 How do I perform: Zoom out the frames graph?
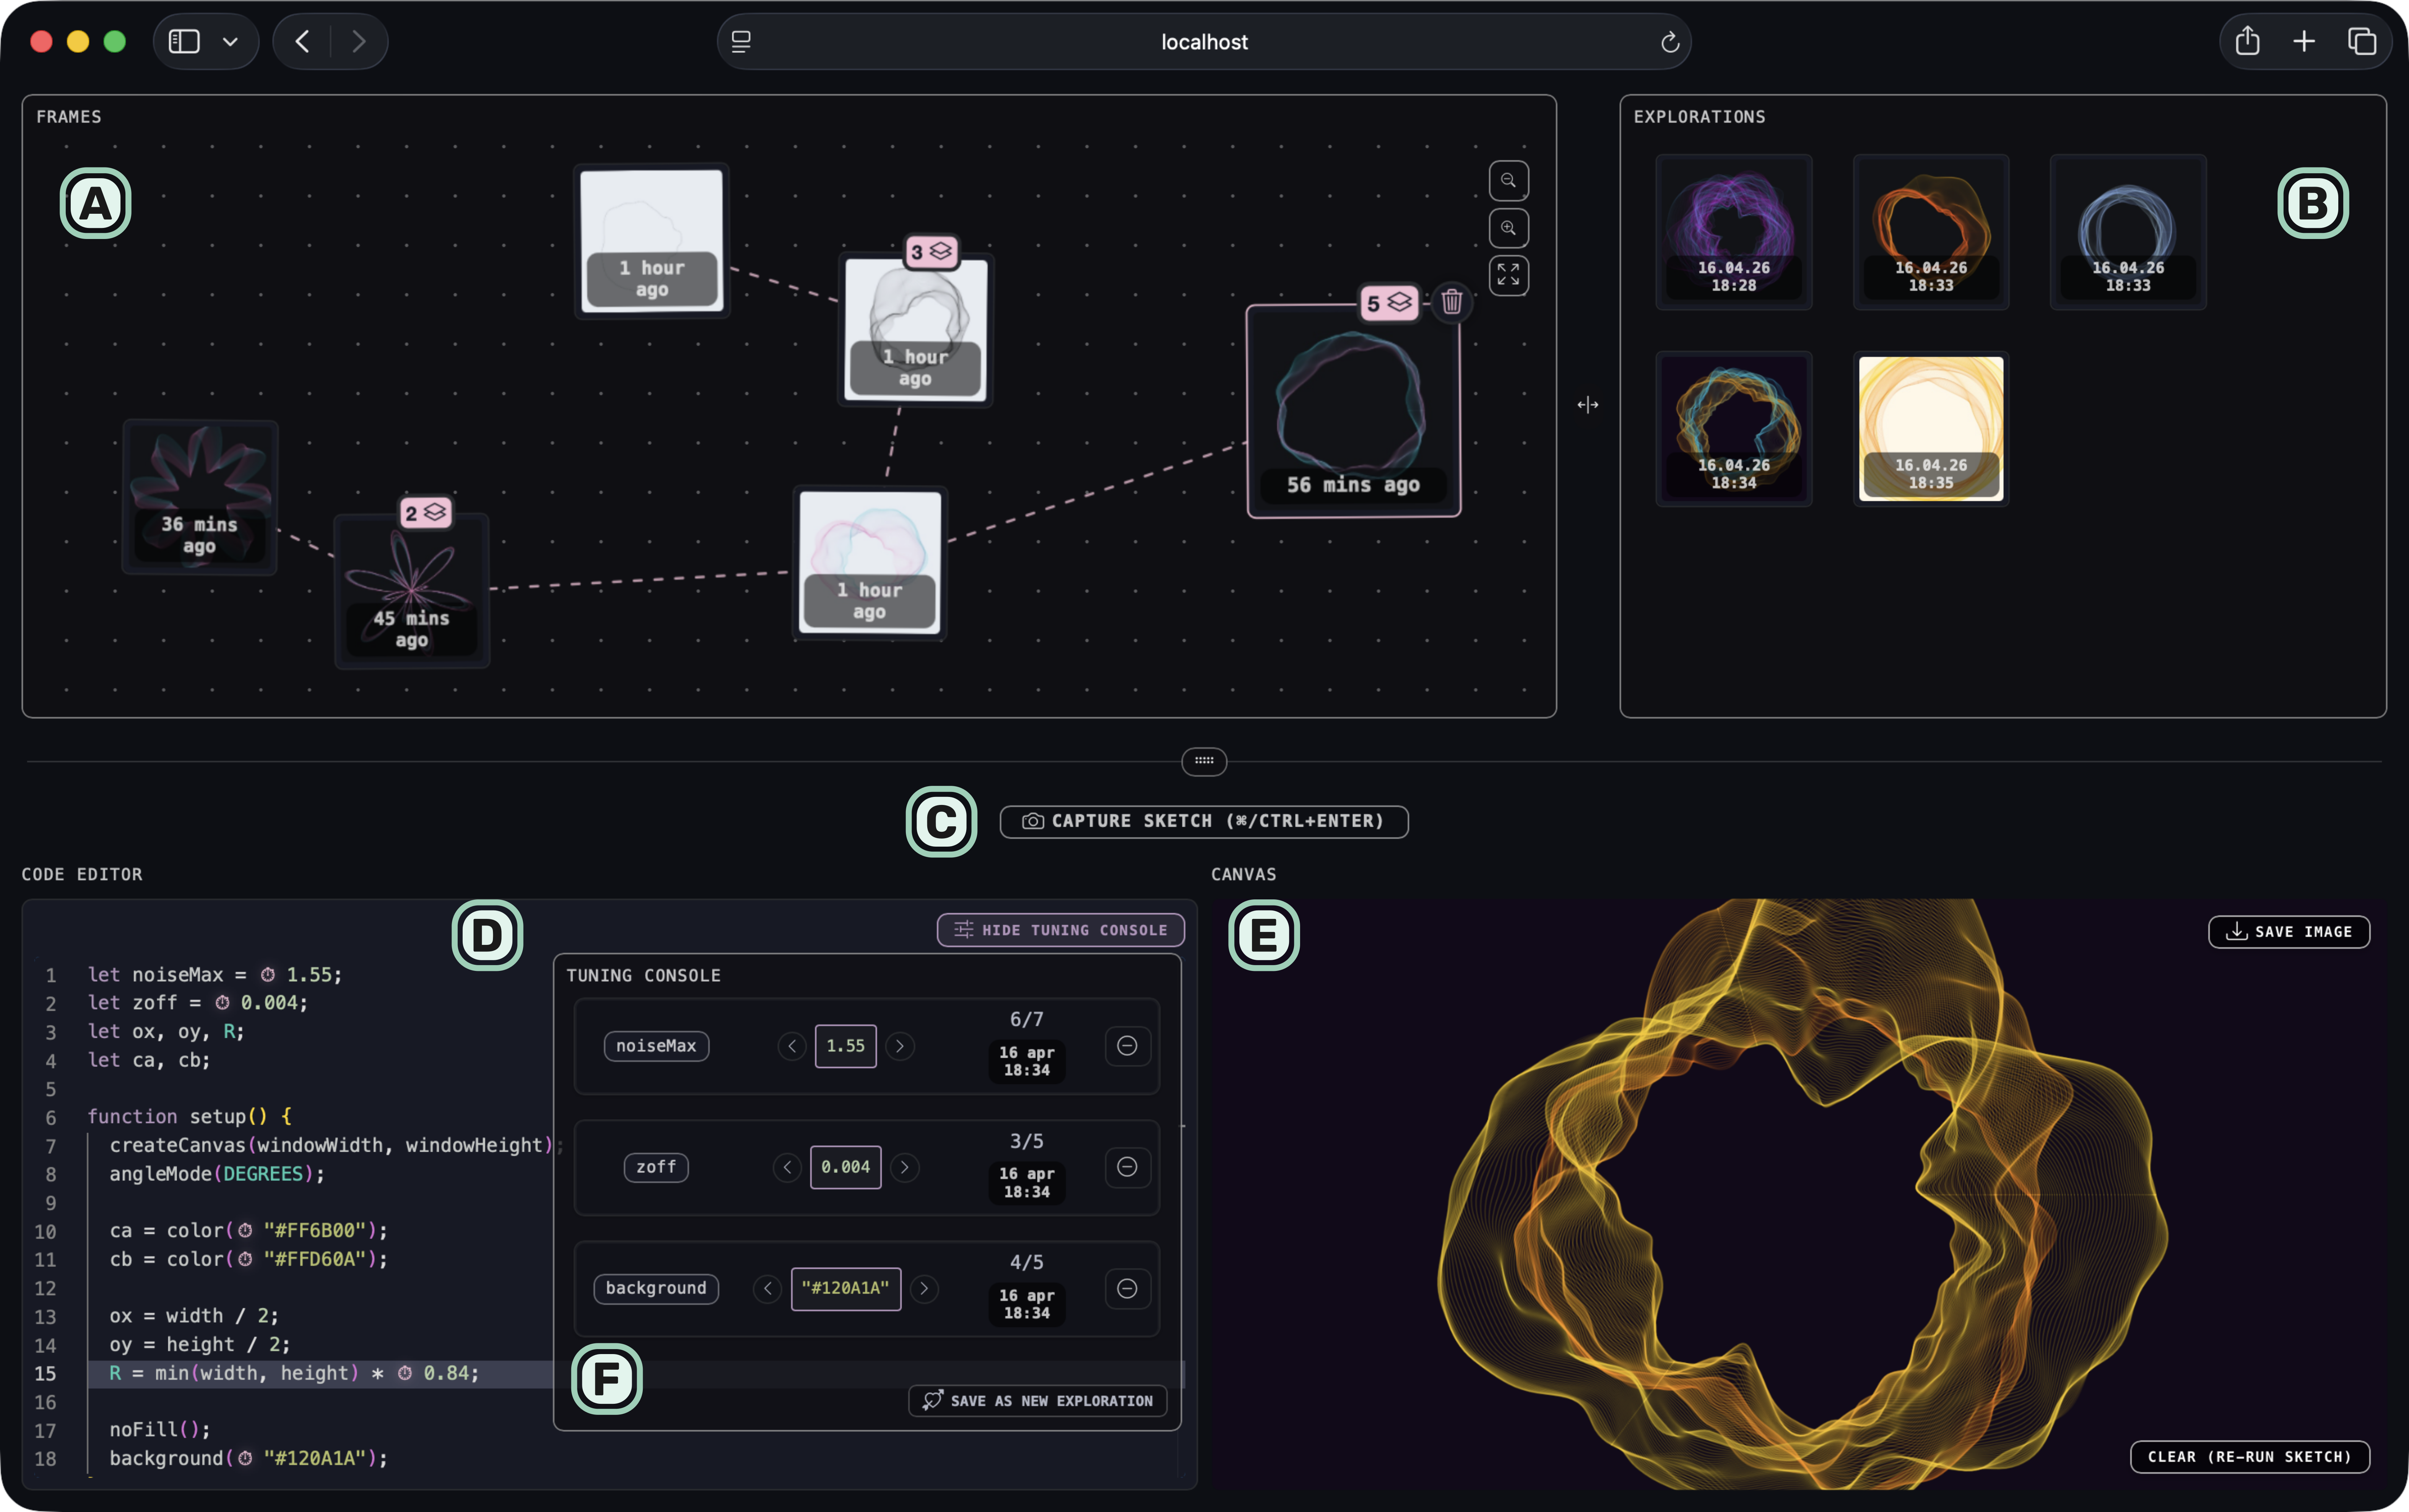pos(1508,181)
